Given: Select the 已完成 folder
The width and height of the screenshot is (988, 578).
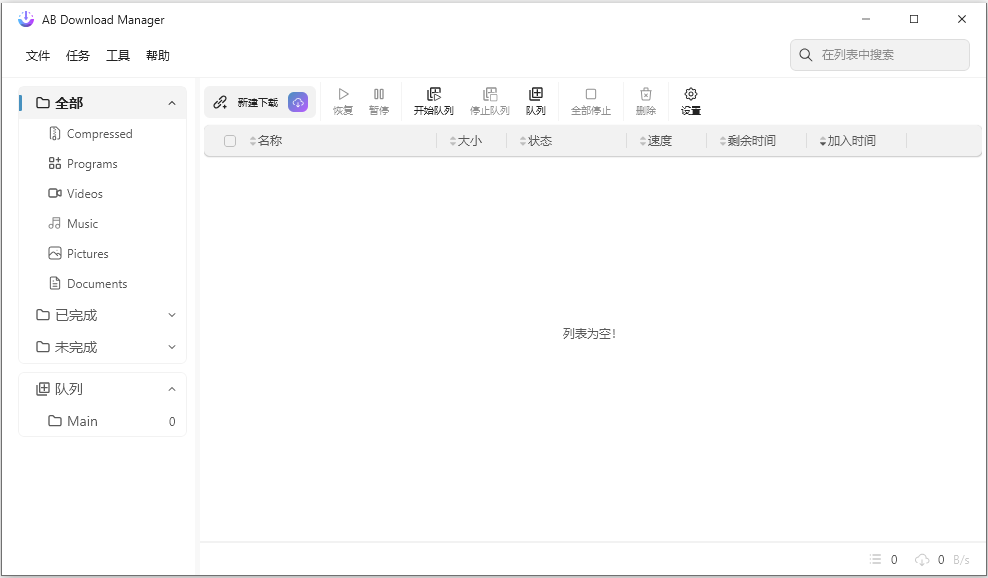Looking at the screenshot, I should point(102,315).
